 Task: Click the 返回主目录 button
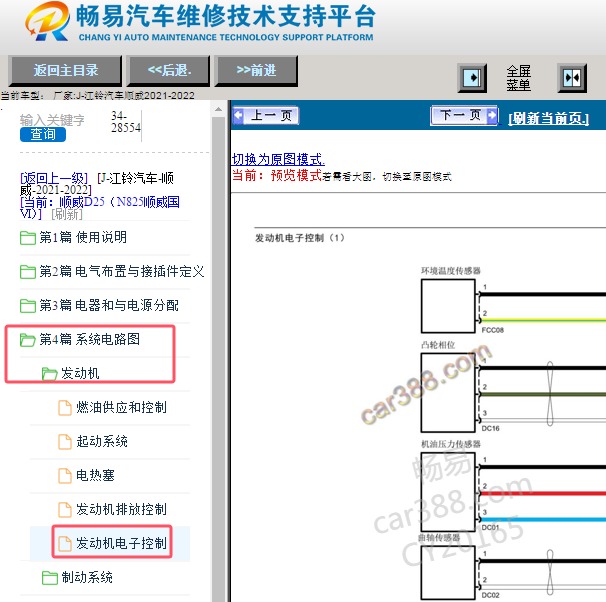(65, 70)
